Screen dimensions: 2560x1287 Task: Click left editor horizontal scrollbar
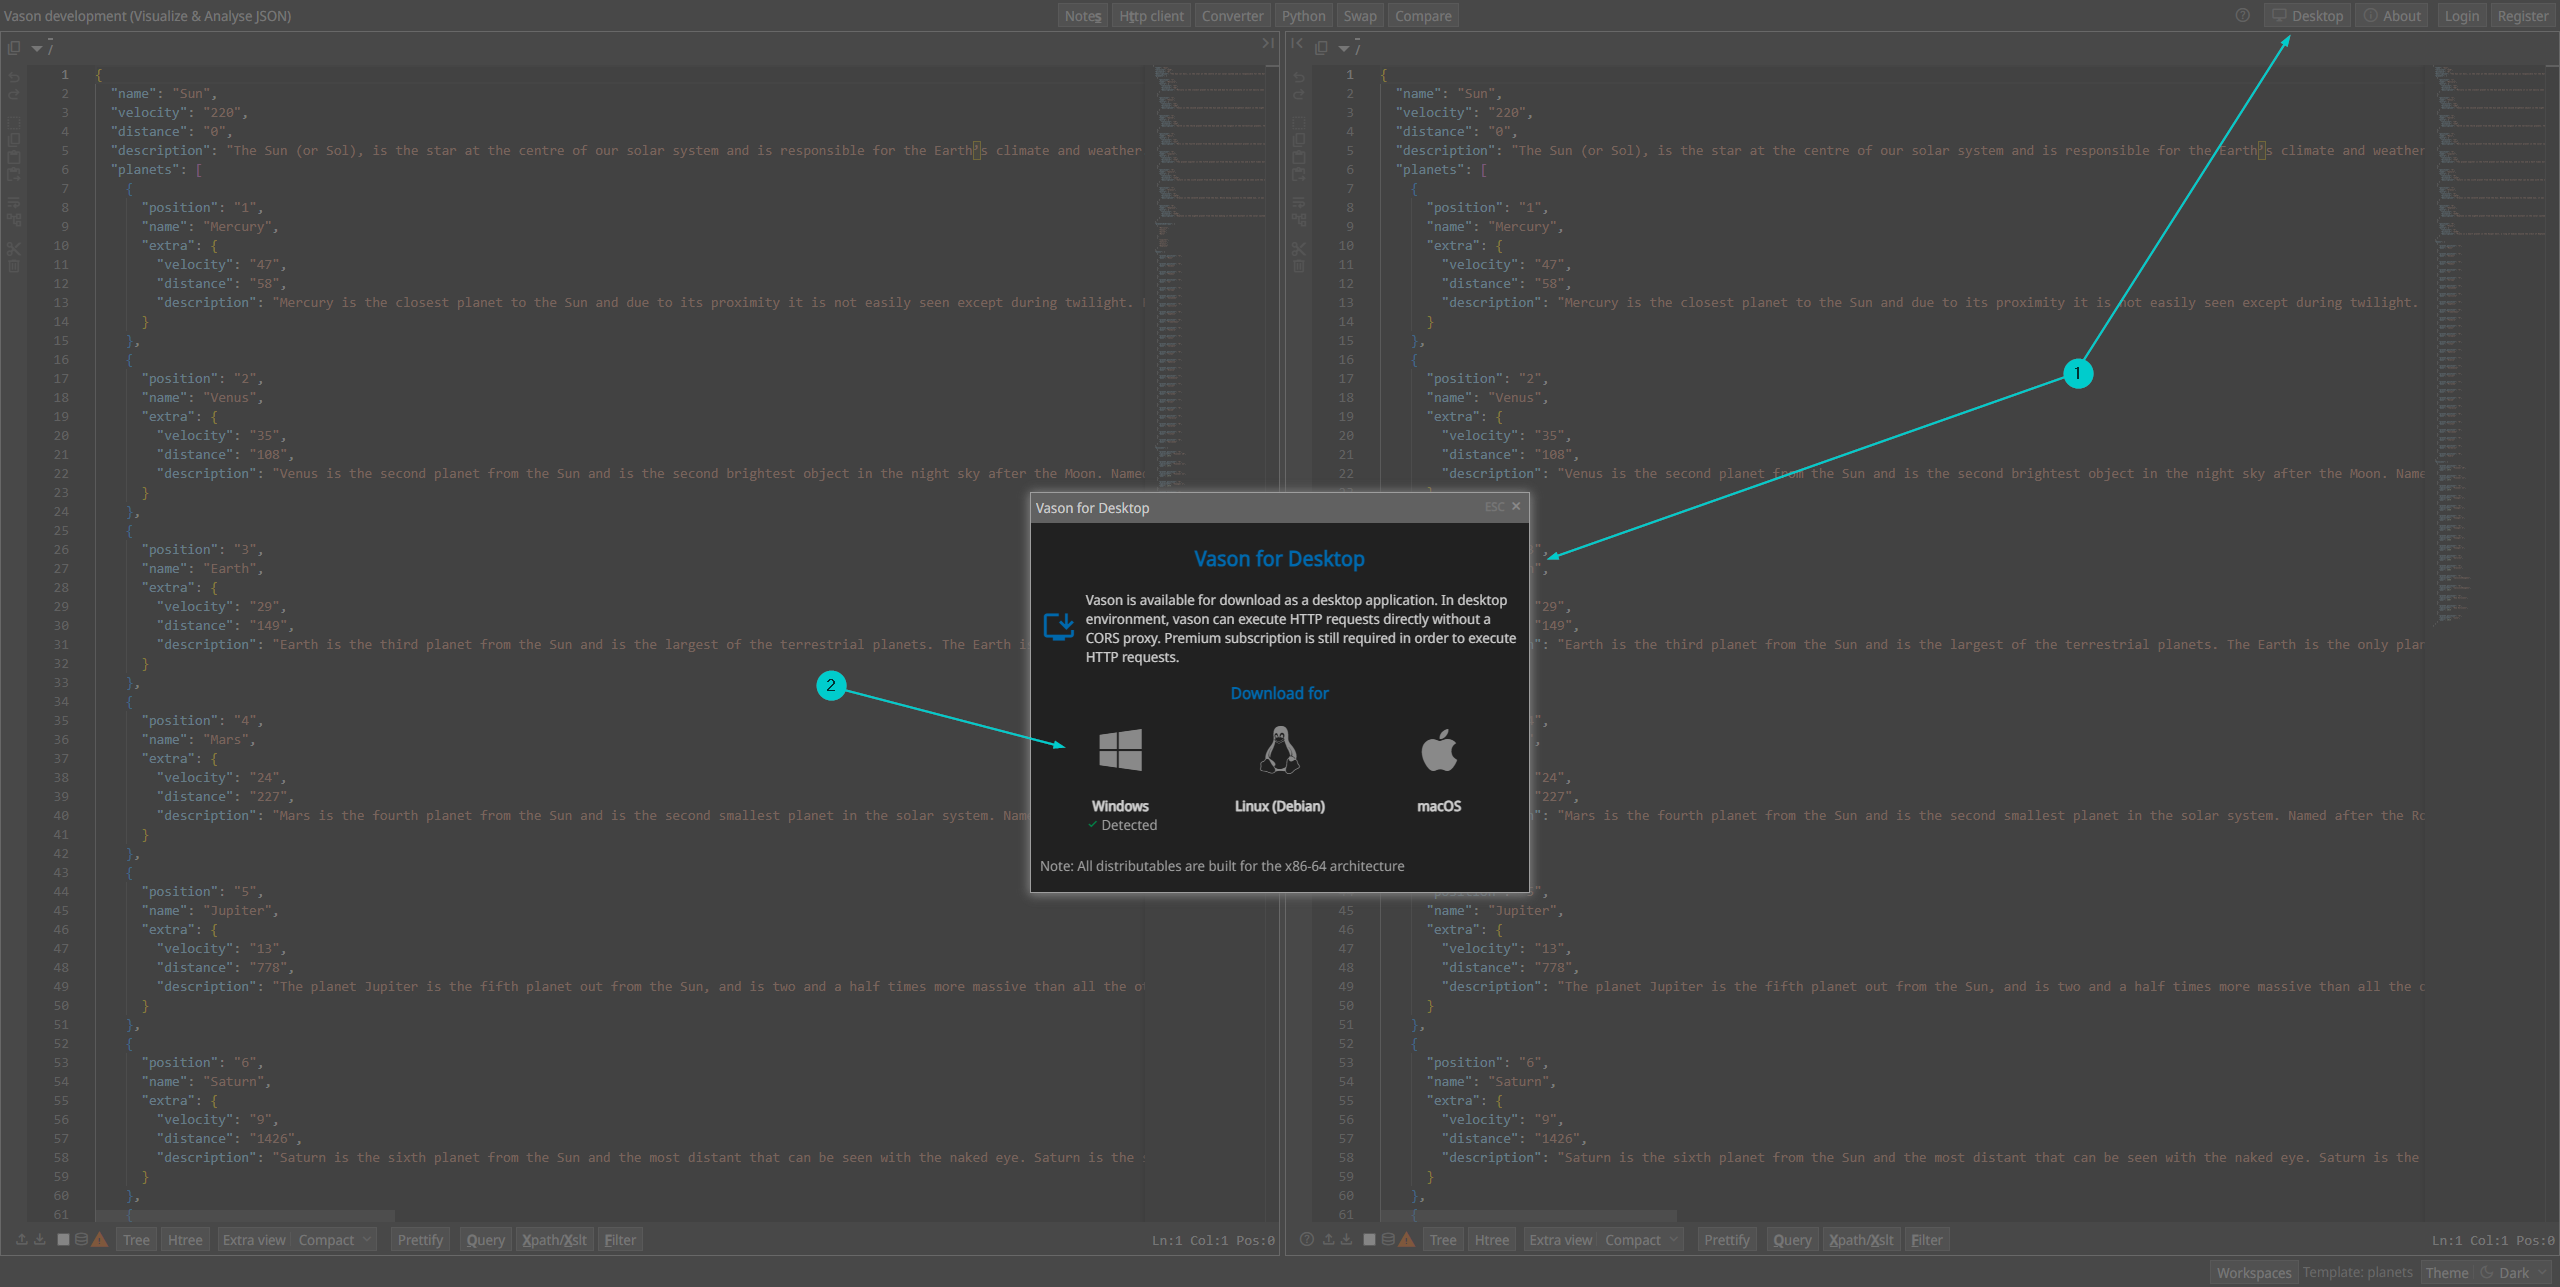[x=245, y=1216]
